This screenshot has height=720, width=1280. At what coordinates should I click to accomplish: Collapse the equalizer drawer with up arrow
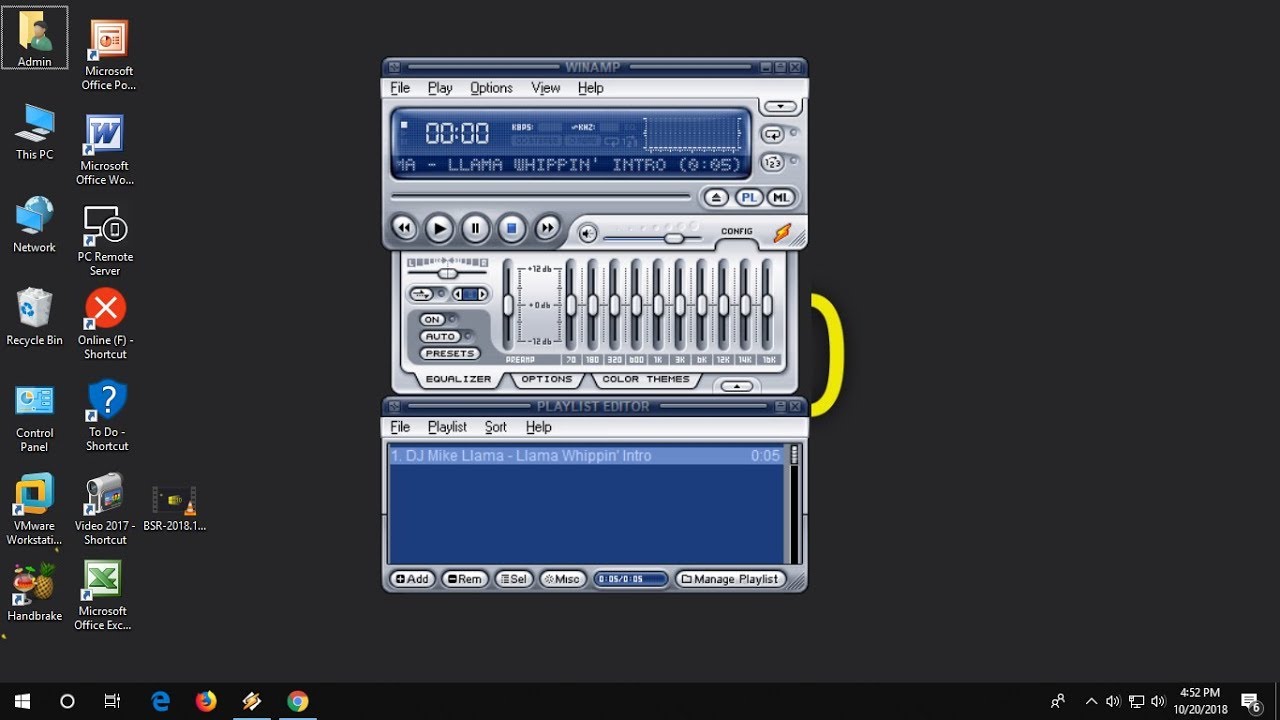click(x=737, y=386)
